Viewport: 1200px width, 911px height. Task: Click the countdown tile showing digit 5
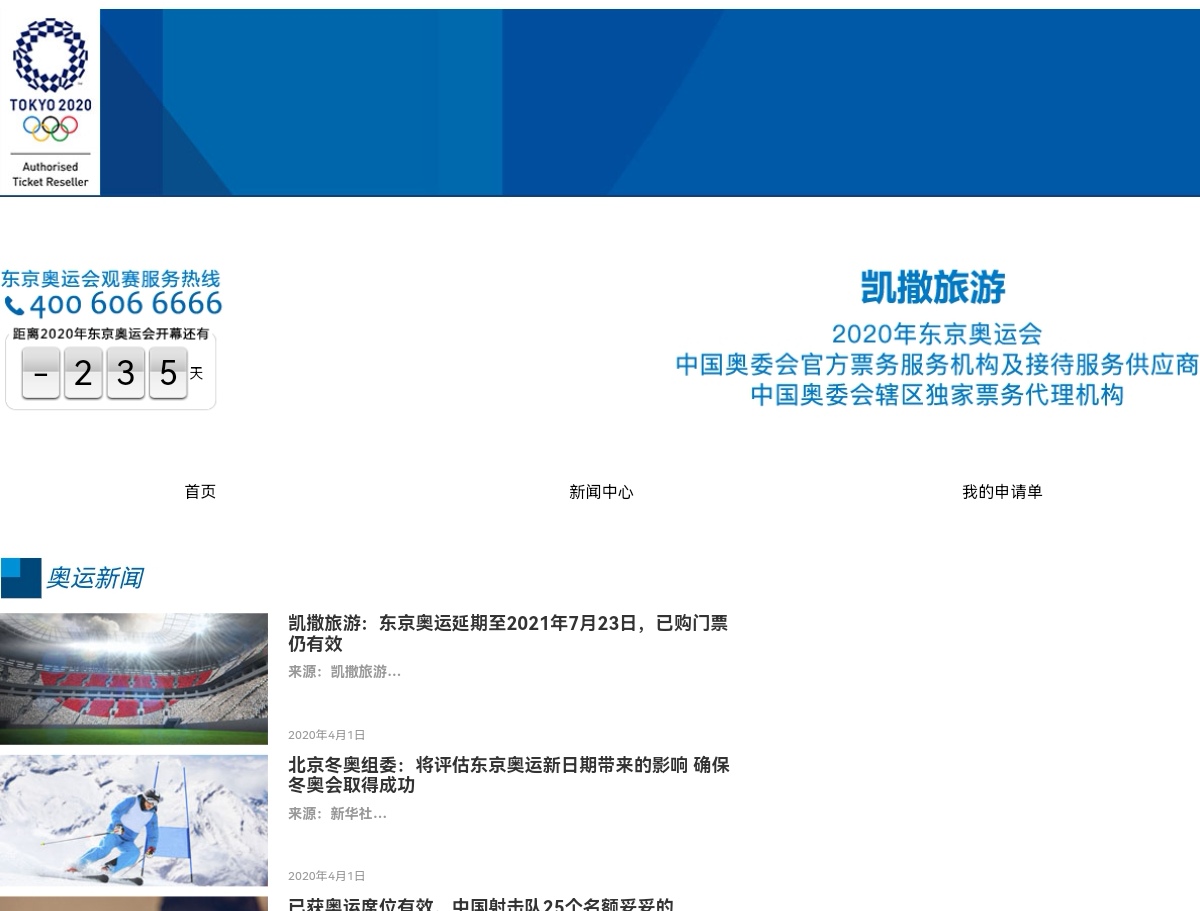coord(168,374)
